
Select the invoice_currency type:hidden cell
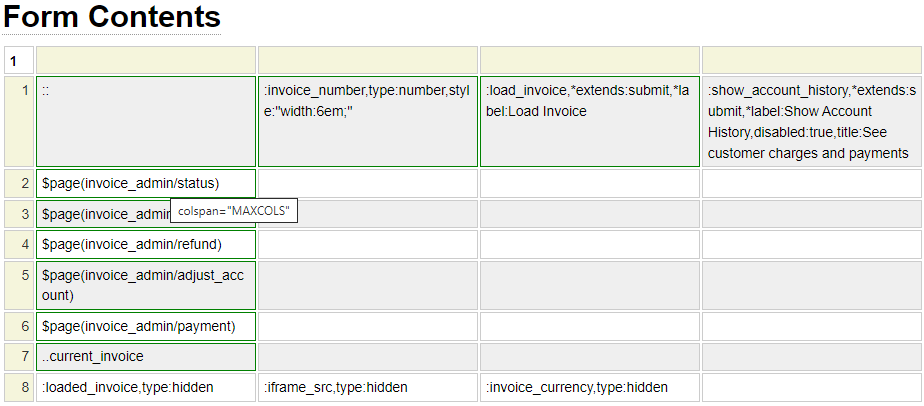589,388
